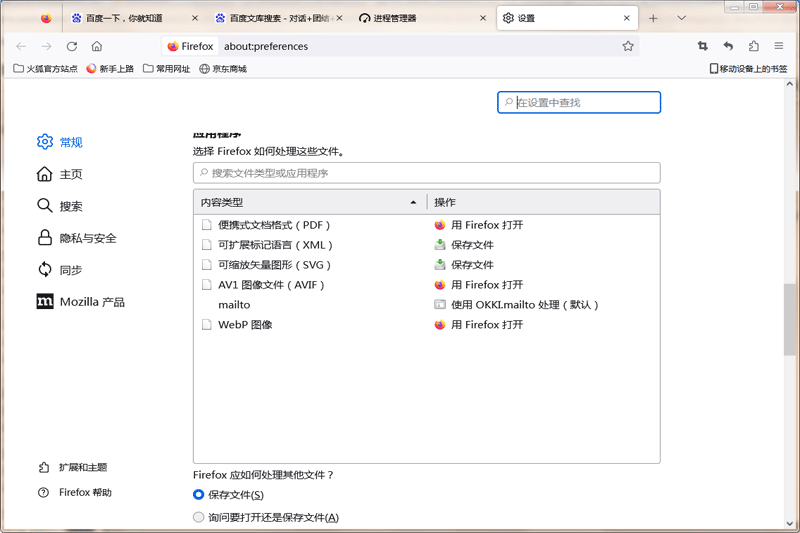Select the AV1 图像文件 (AVIF) row
Viewport: 800px width, 533px height.
pos(427,285)
